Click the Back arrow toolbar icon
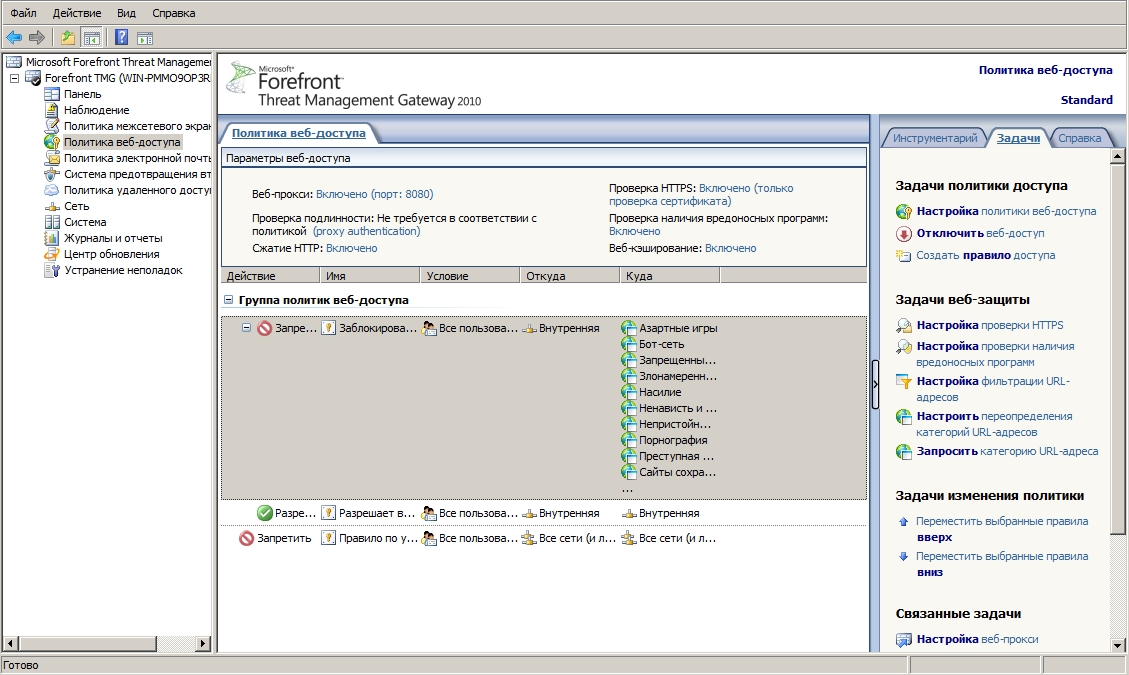Viewport: 1129px width, 675px height. point(14,37)
